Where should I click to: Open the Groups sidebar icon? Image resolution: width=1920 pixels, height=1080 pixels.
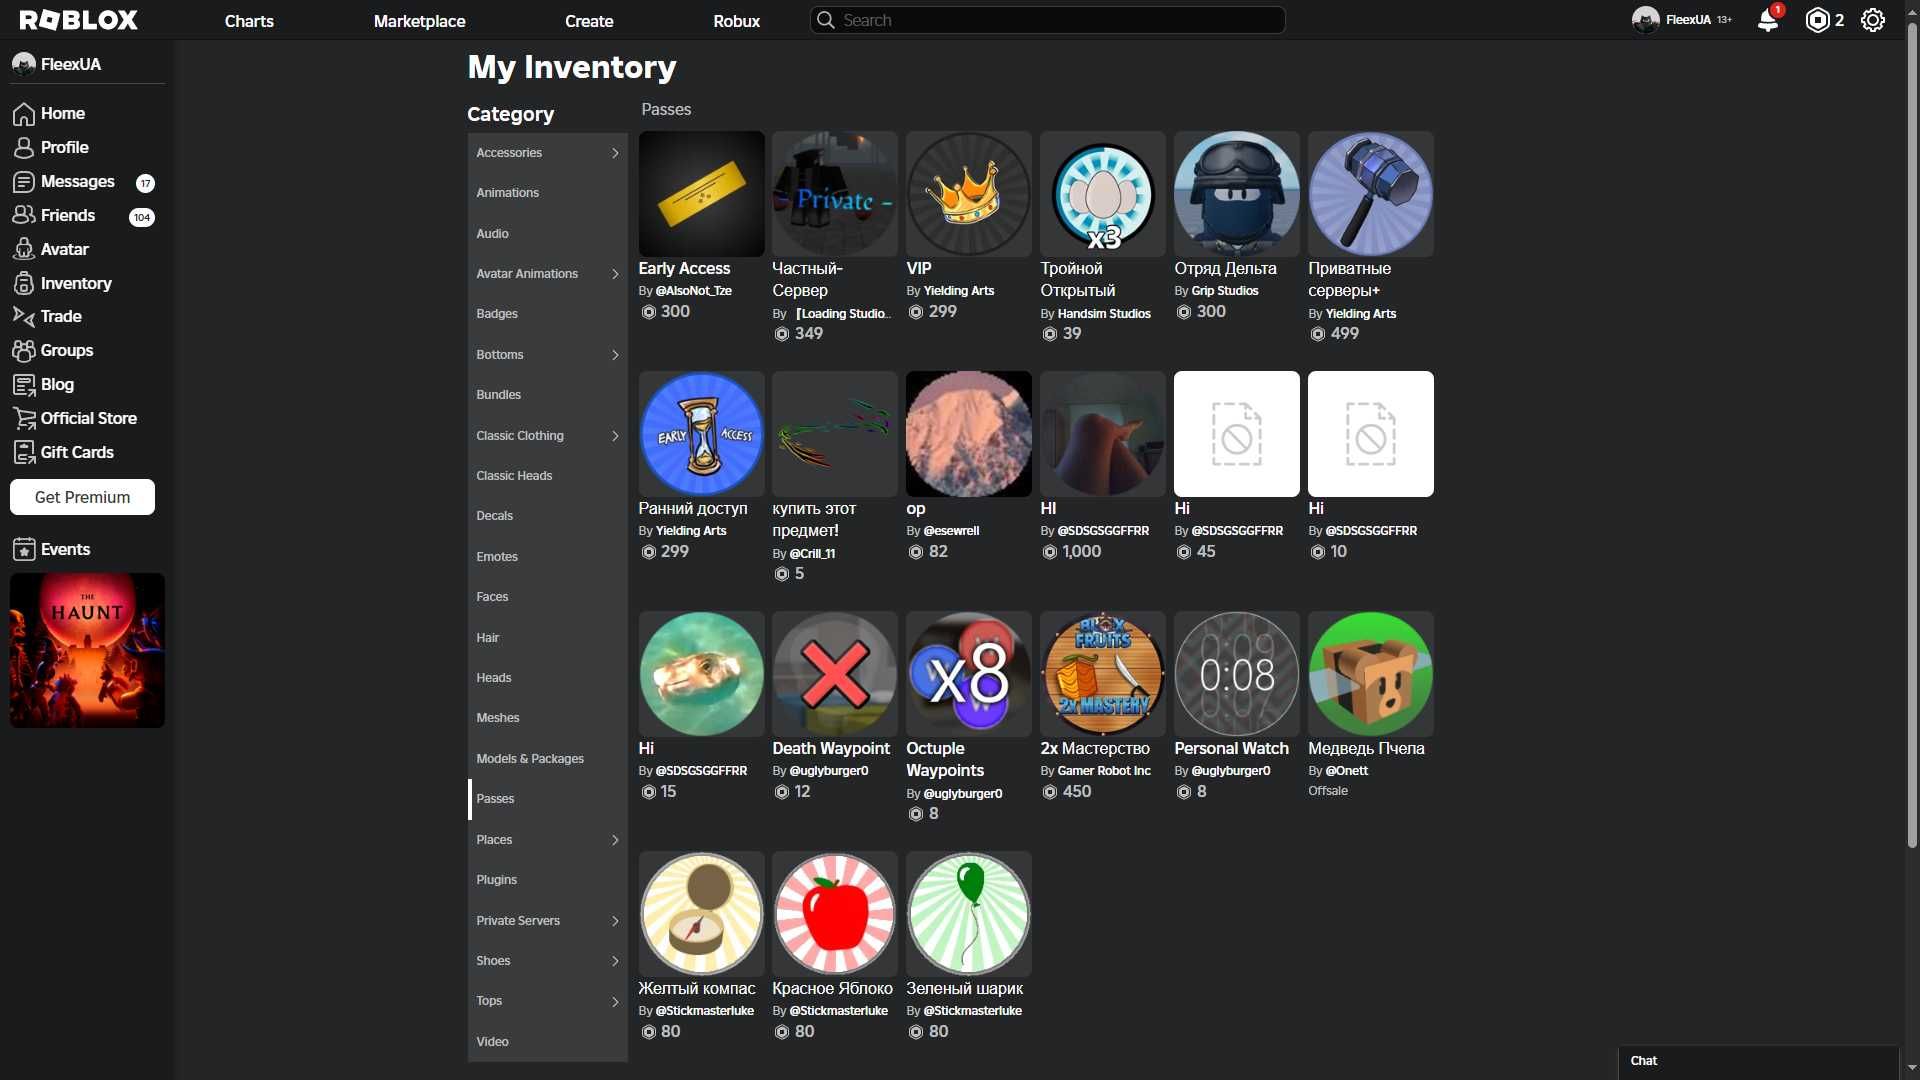24,351
